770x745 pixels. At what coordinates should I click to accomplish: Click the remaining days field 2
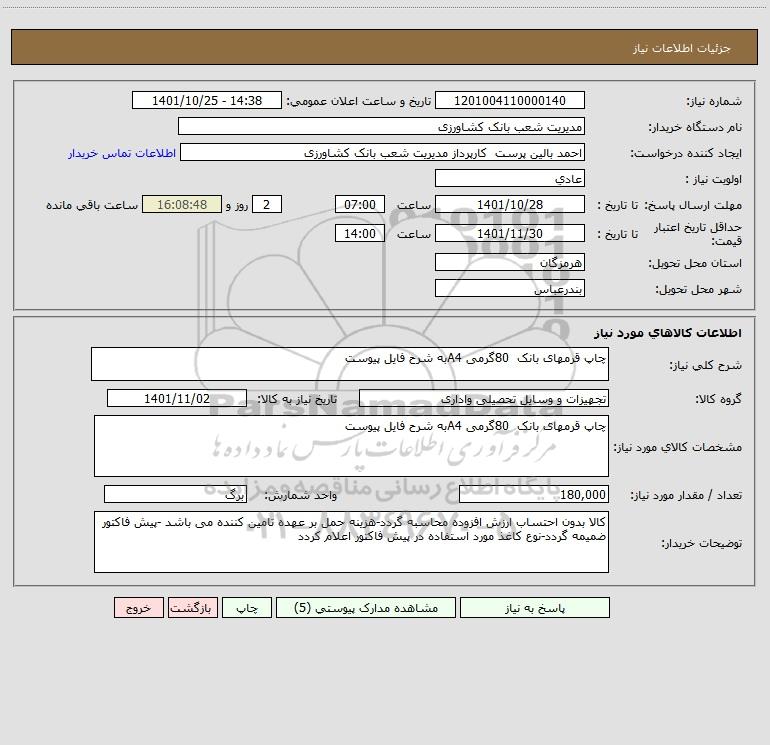267,204
